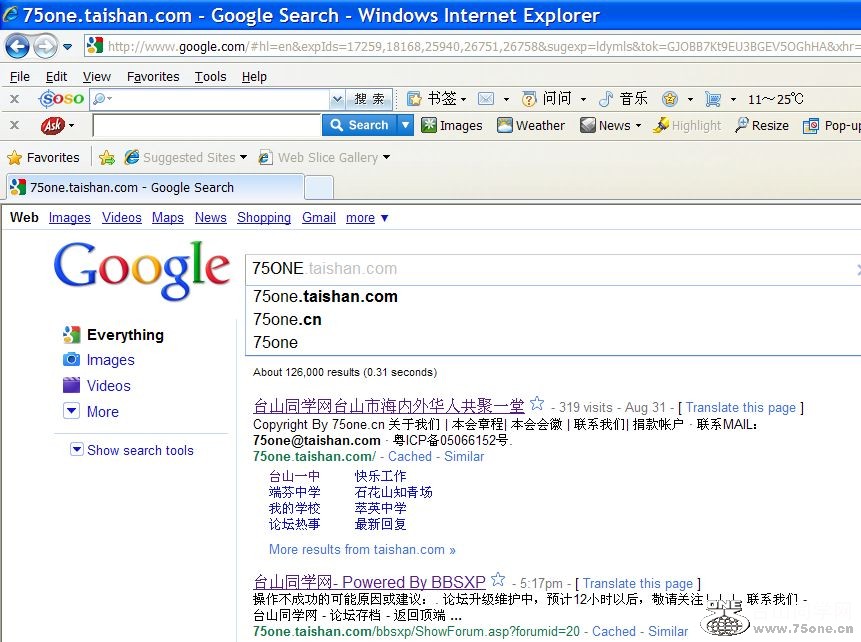Add to favorites bar star icon
This screenshot has width=861, height=642.
(107, 158)
